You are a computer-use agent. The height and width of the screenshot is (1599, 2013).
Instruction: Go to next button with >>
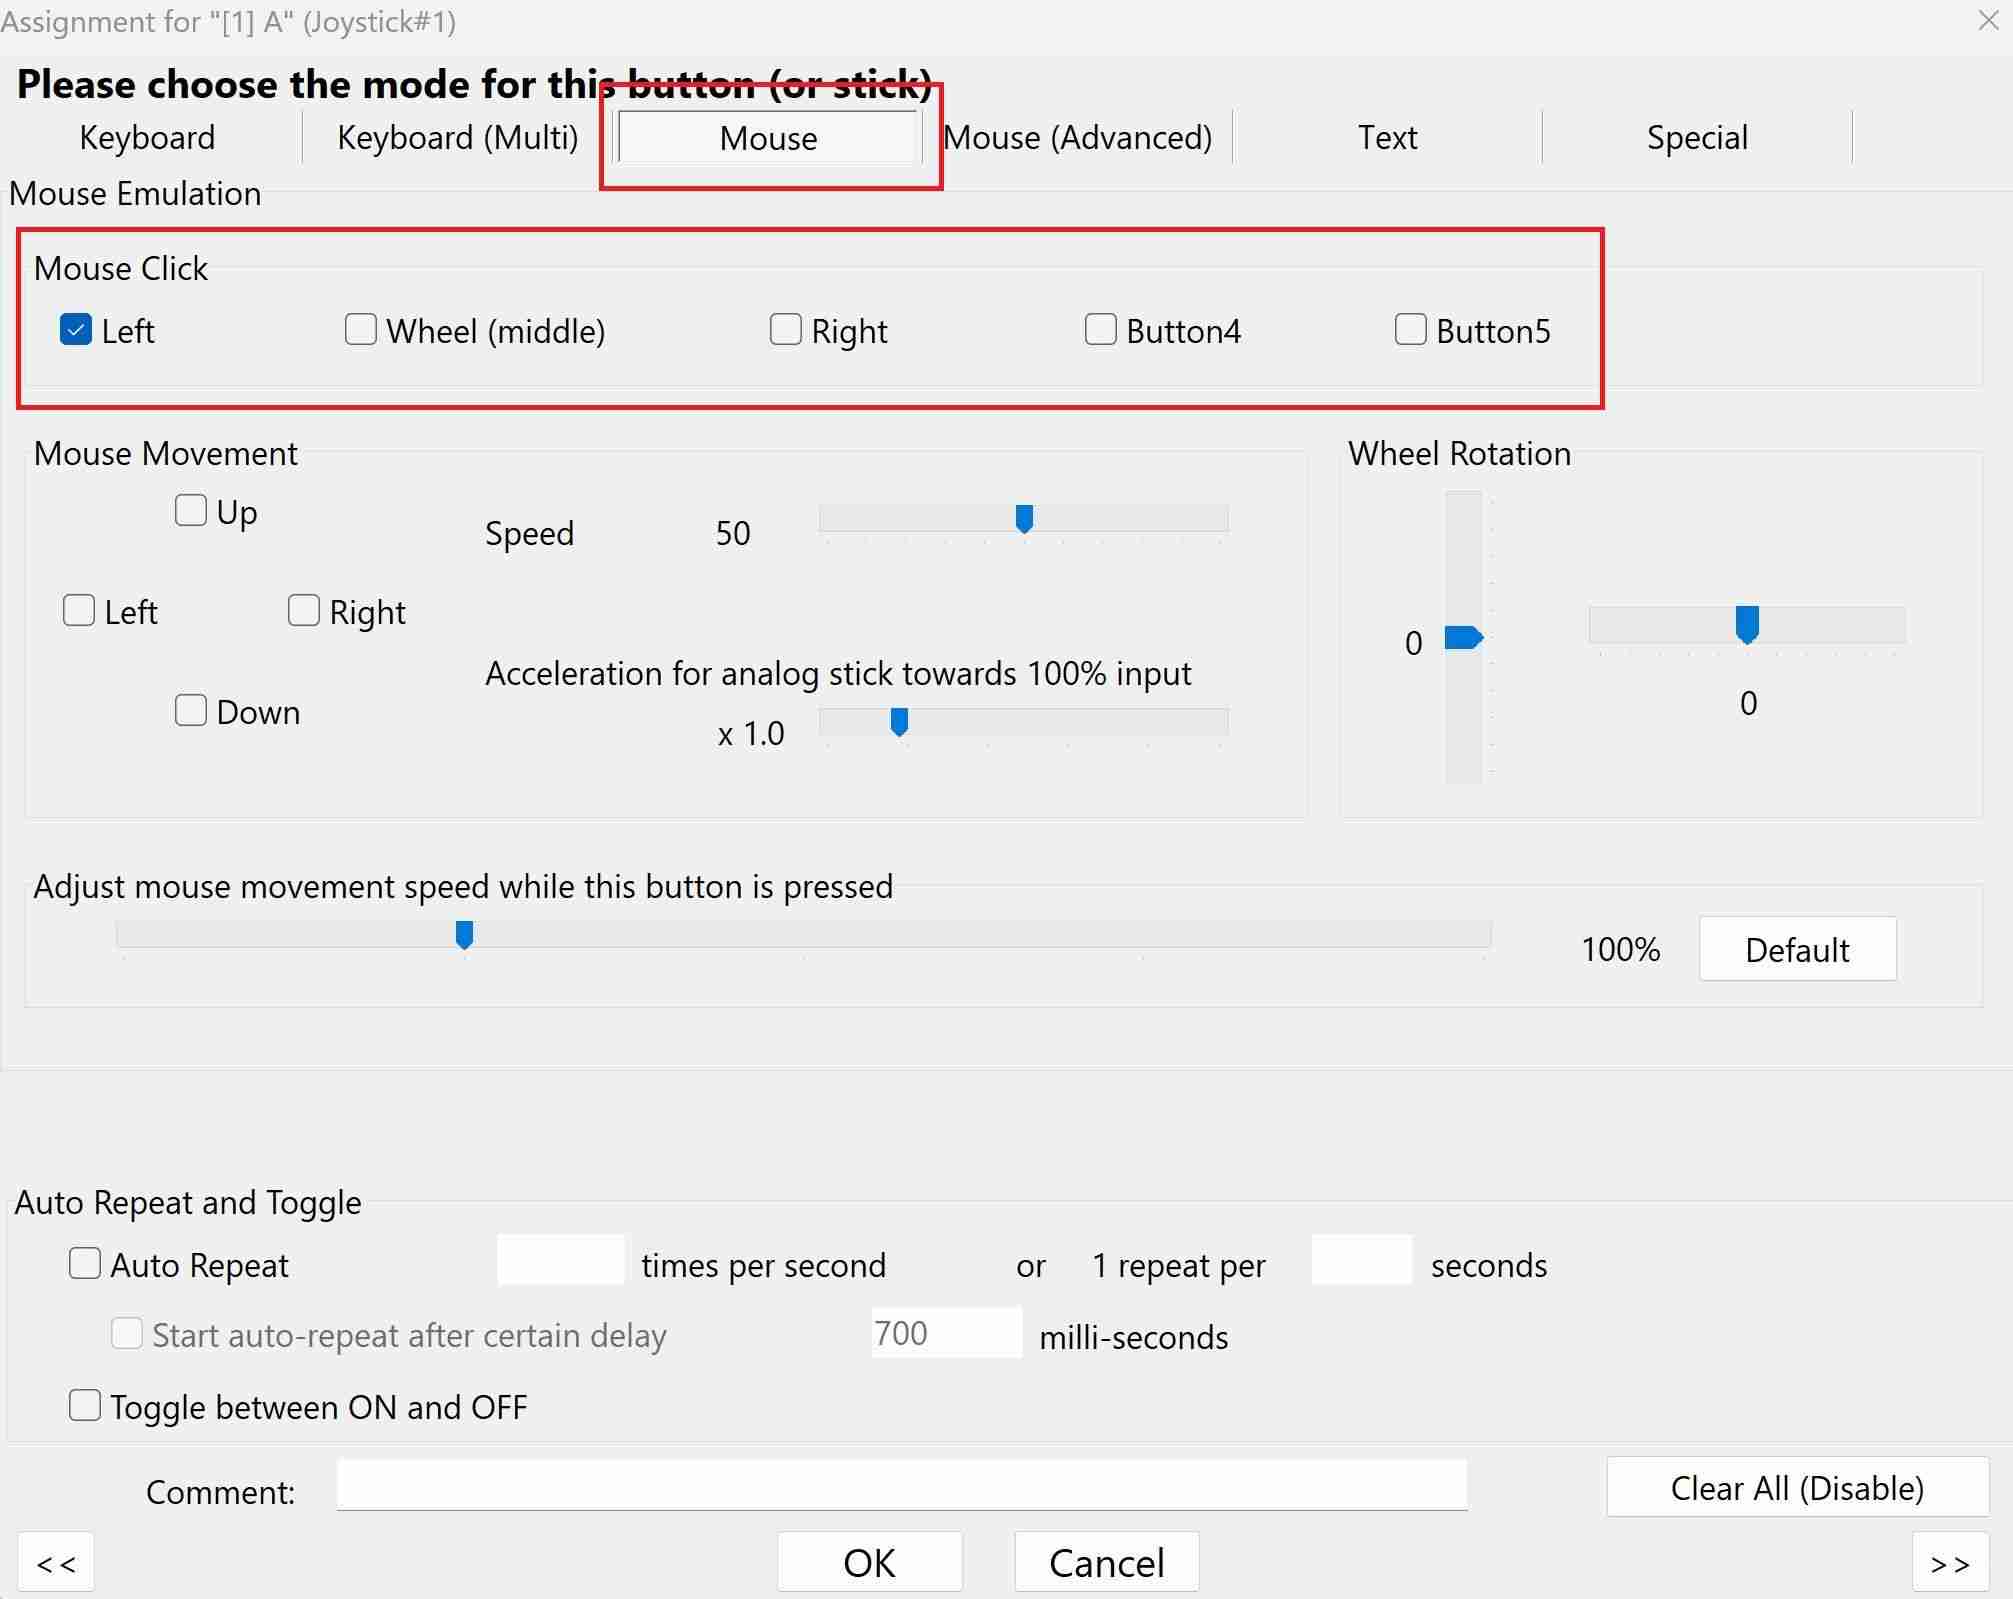coord(1949,1561)
